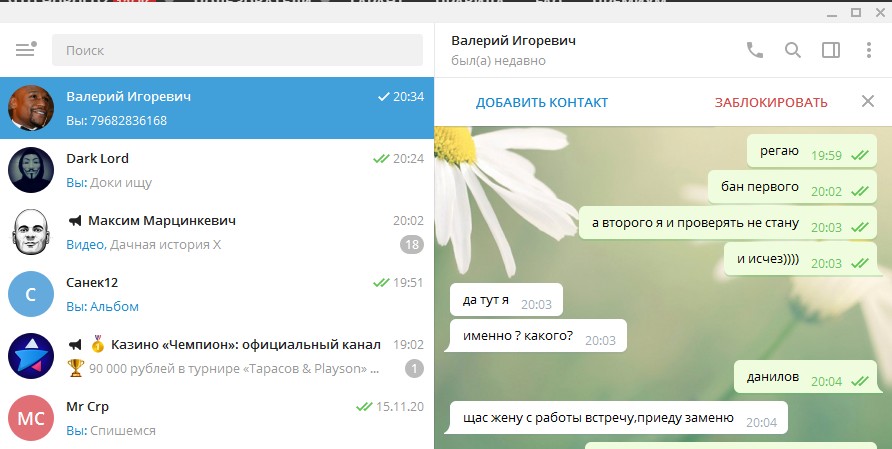Click Казино Чемпион star logo avatar
The image size is (892, 449).
point(31,356)
